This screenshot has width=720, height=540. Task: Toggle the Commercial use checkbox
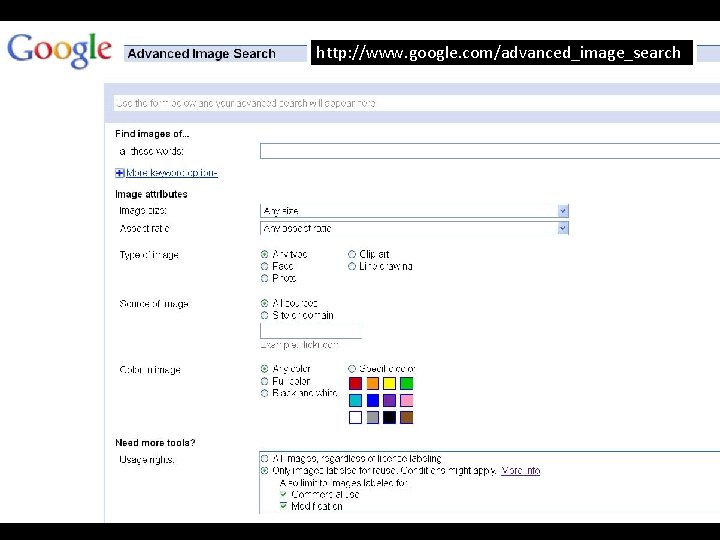[283, 495]
